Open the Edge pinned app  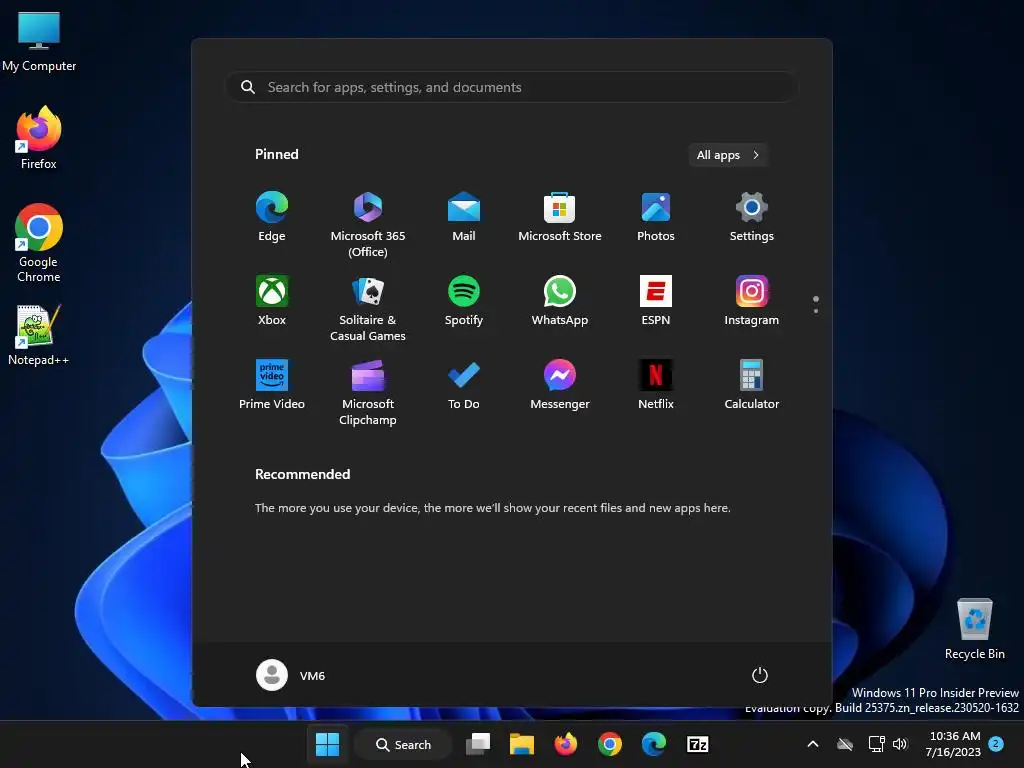(272, 217)
